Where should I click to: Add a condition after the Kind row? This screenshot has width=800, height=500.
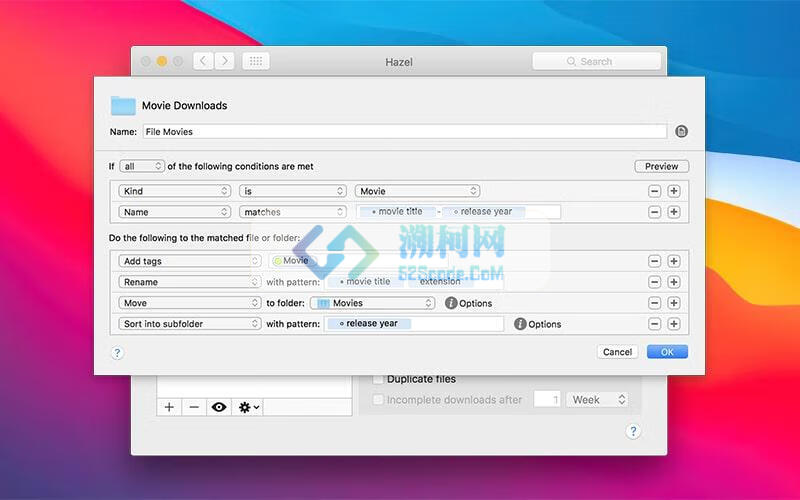(x=674, y=191)
